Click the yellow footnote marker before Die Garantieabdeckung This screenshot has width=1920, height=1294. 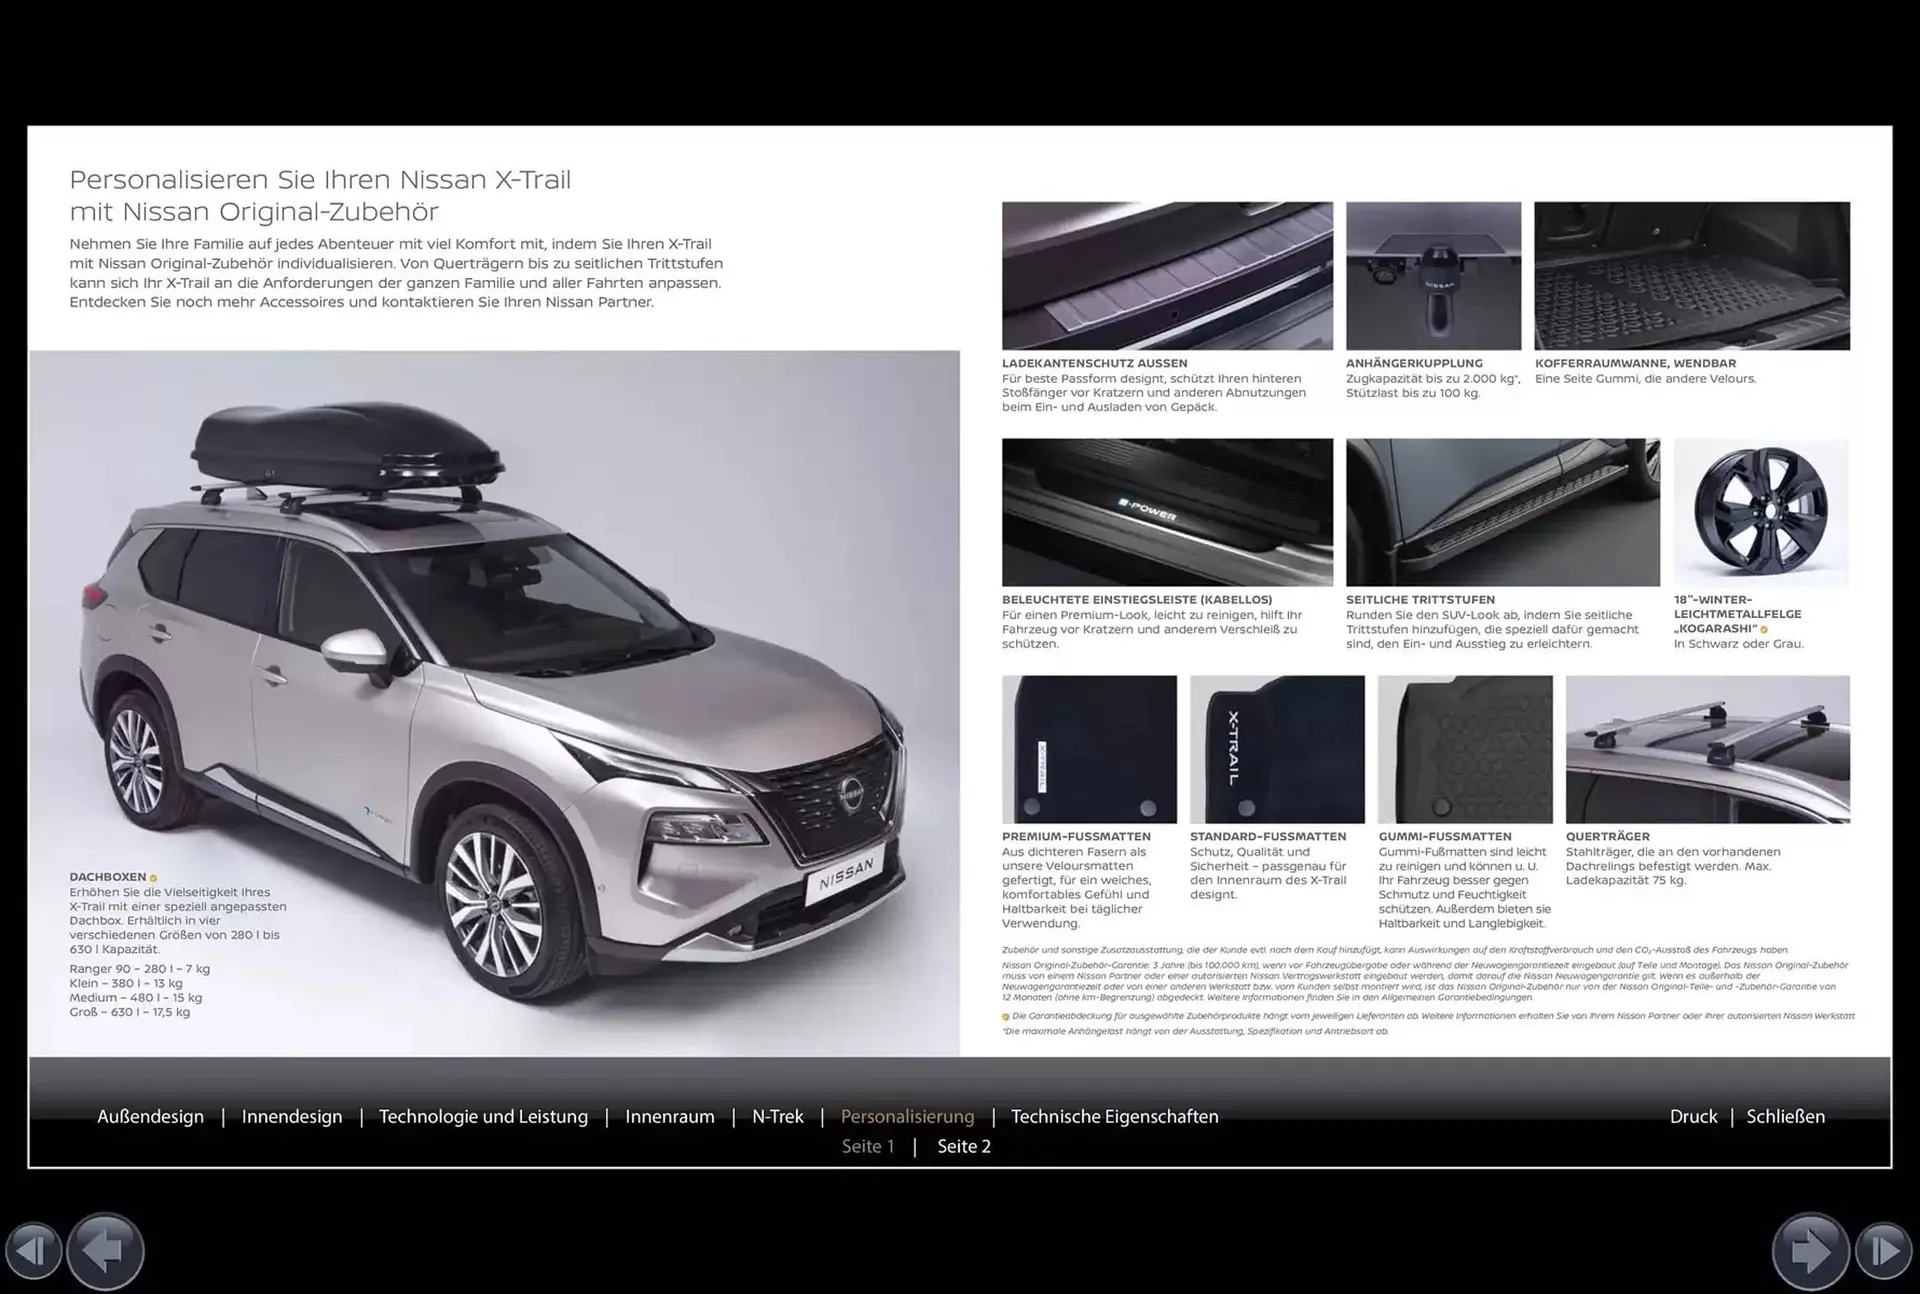1006,1017
